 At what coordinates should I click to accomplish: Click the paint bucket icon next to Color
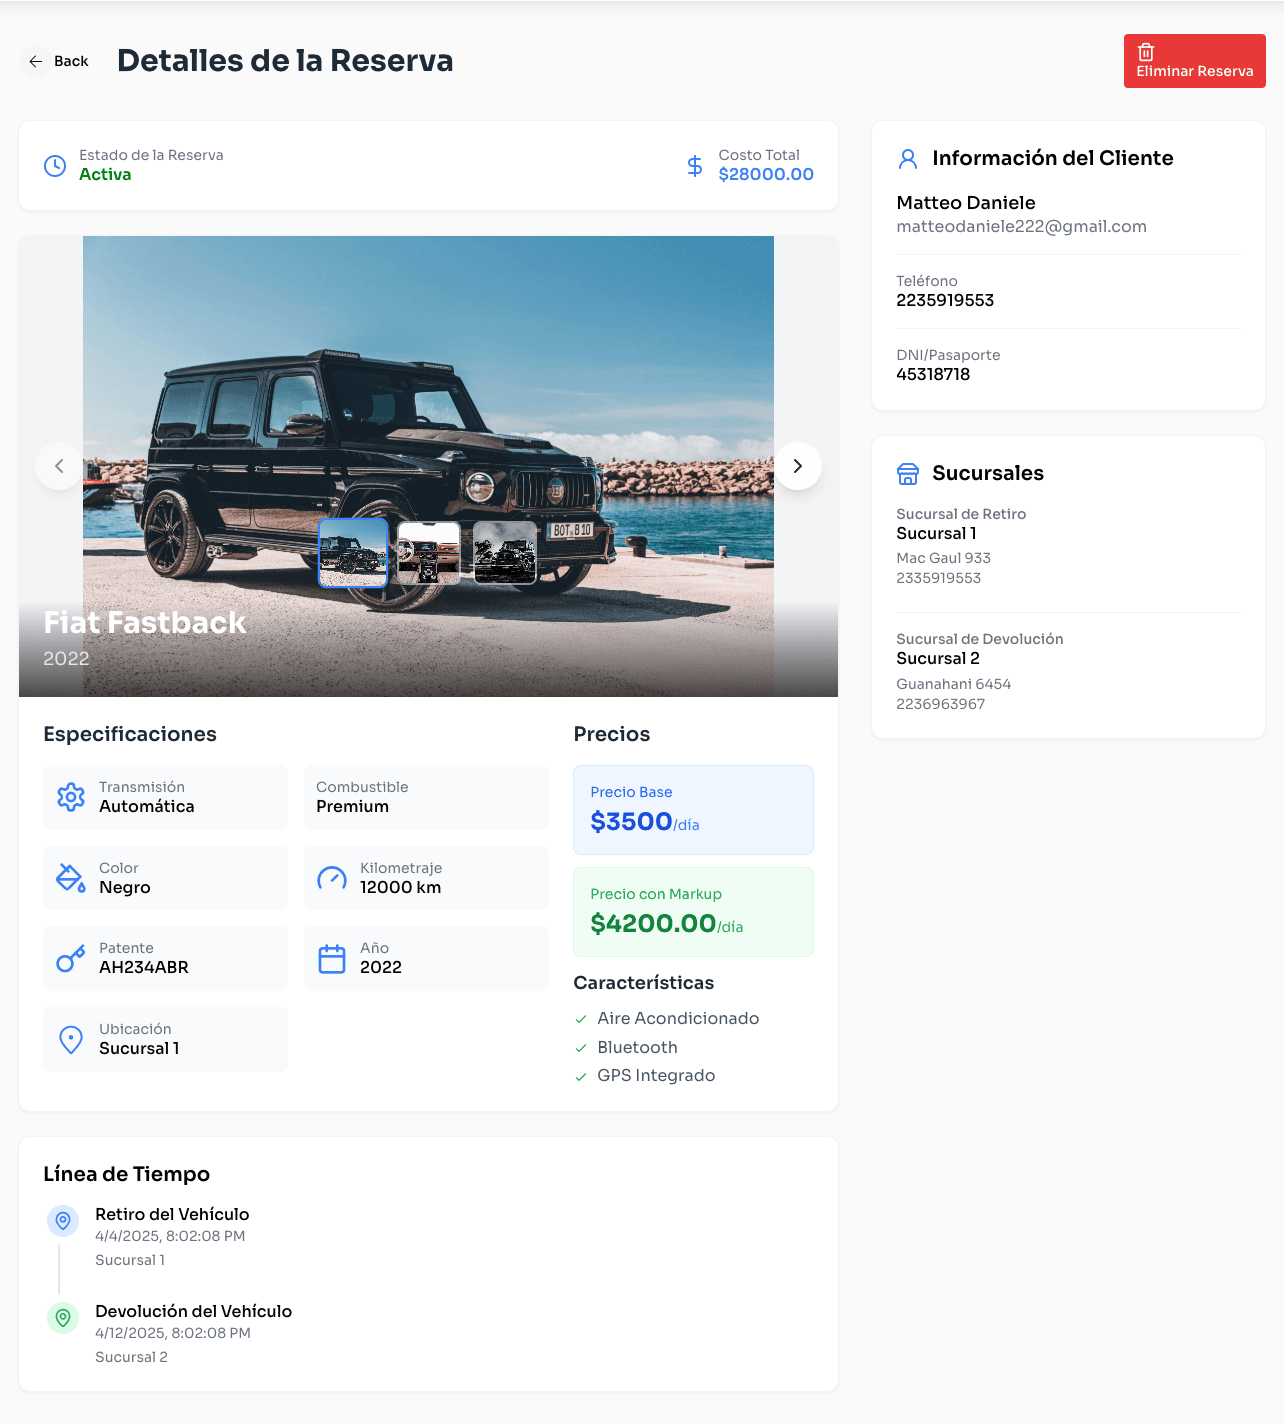point(71,878)
